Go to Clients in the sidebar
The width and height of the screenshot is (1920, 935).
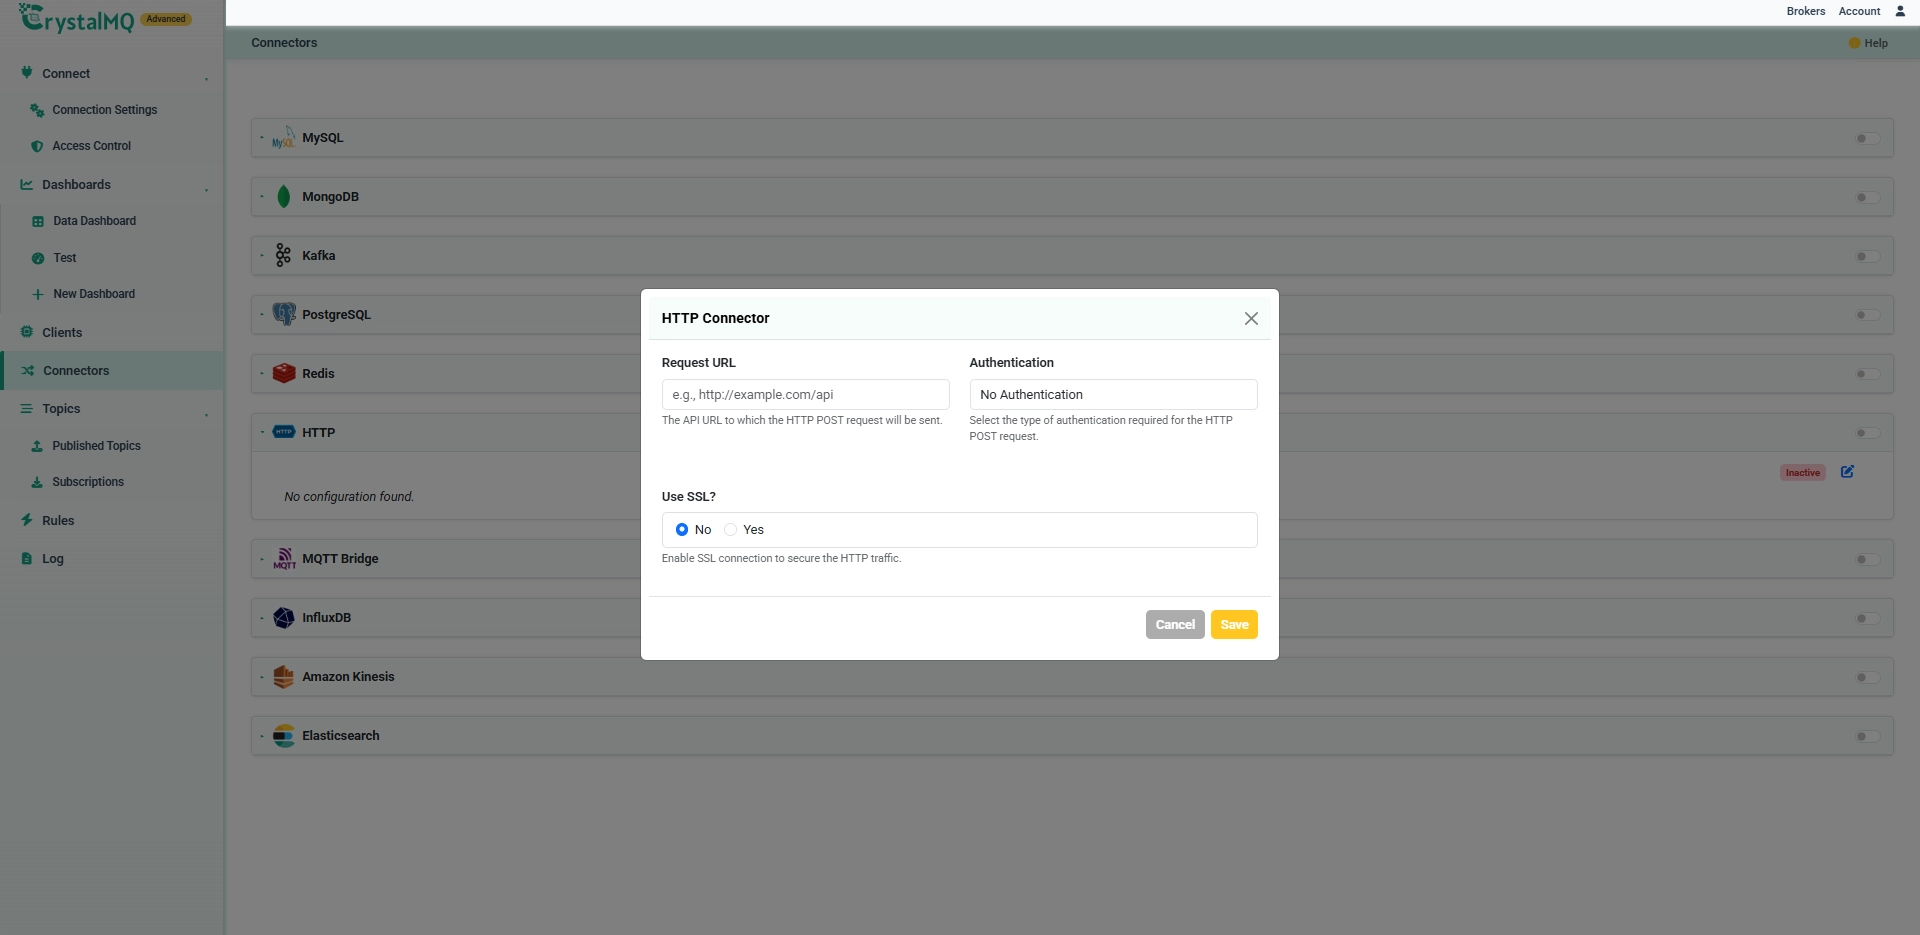[x=62, y=333]
